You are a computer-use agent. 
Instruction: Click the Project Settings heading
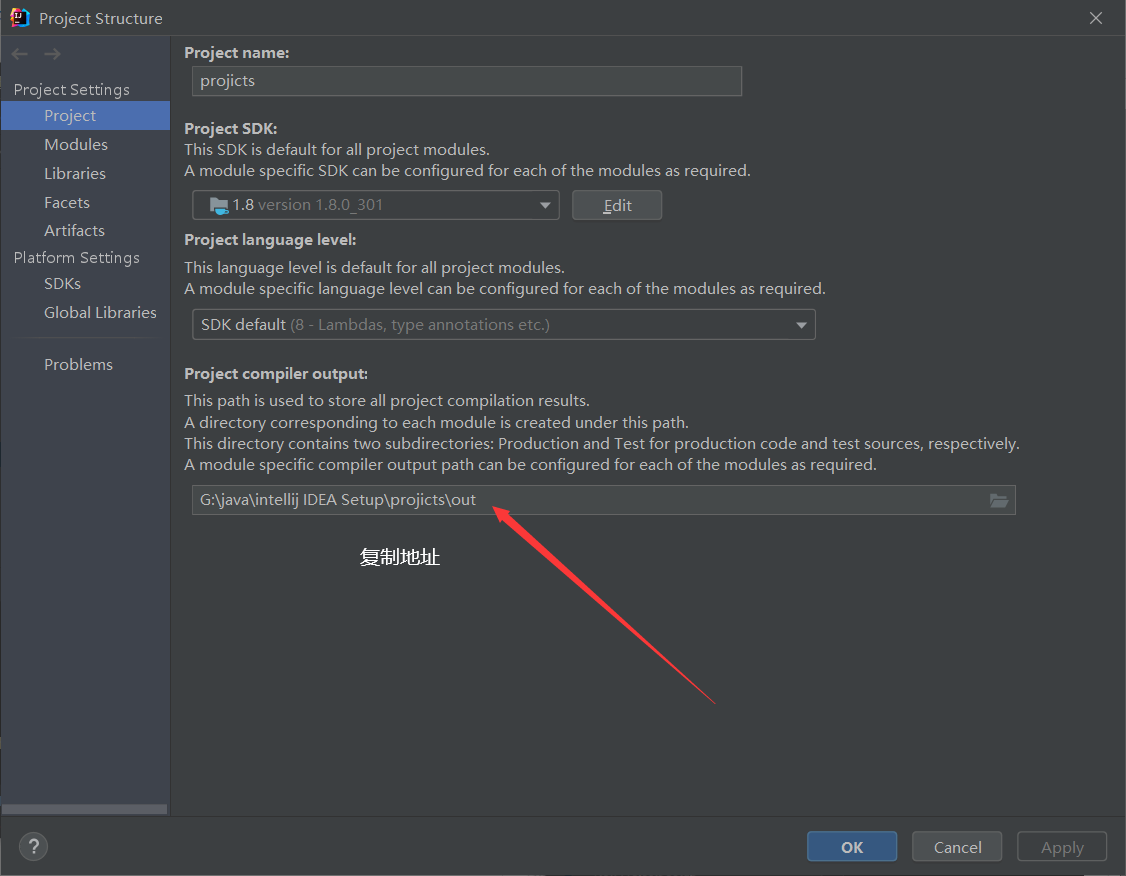coord(72,90)
